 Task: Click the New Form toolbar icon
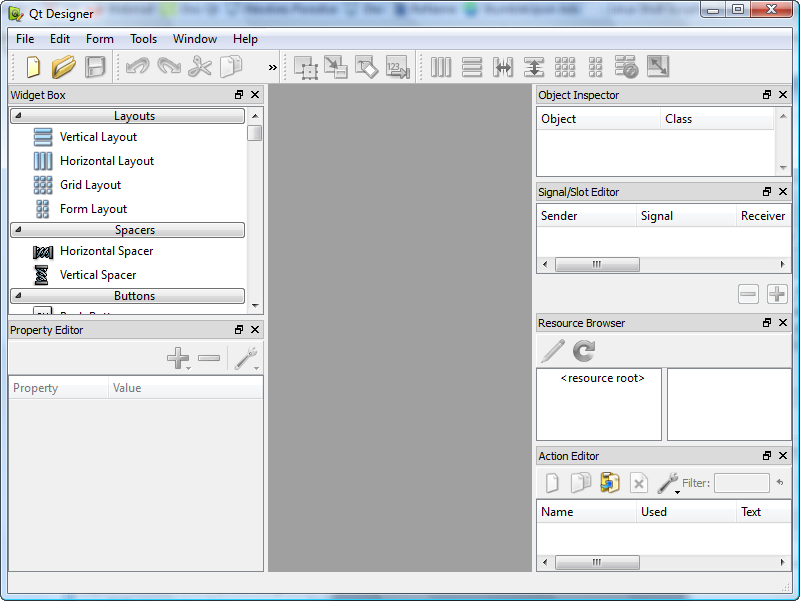click(33, 67)
